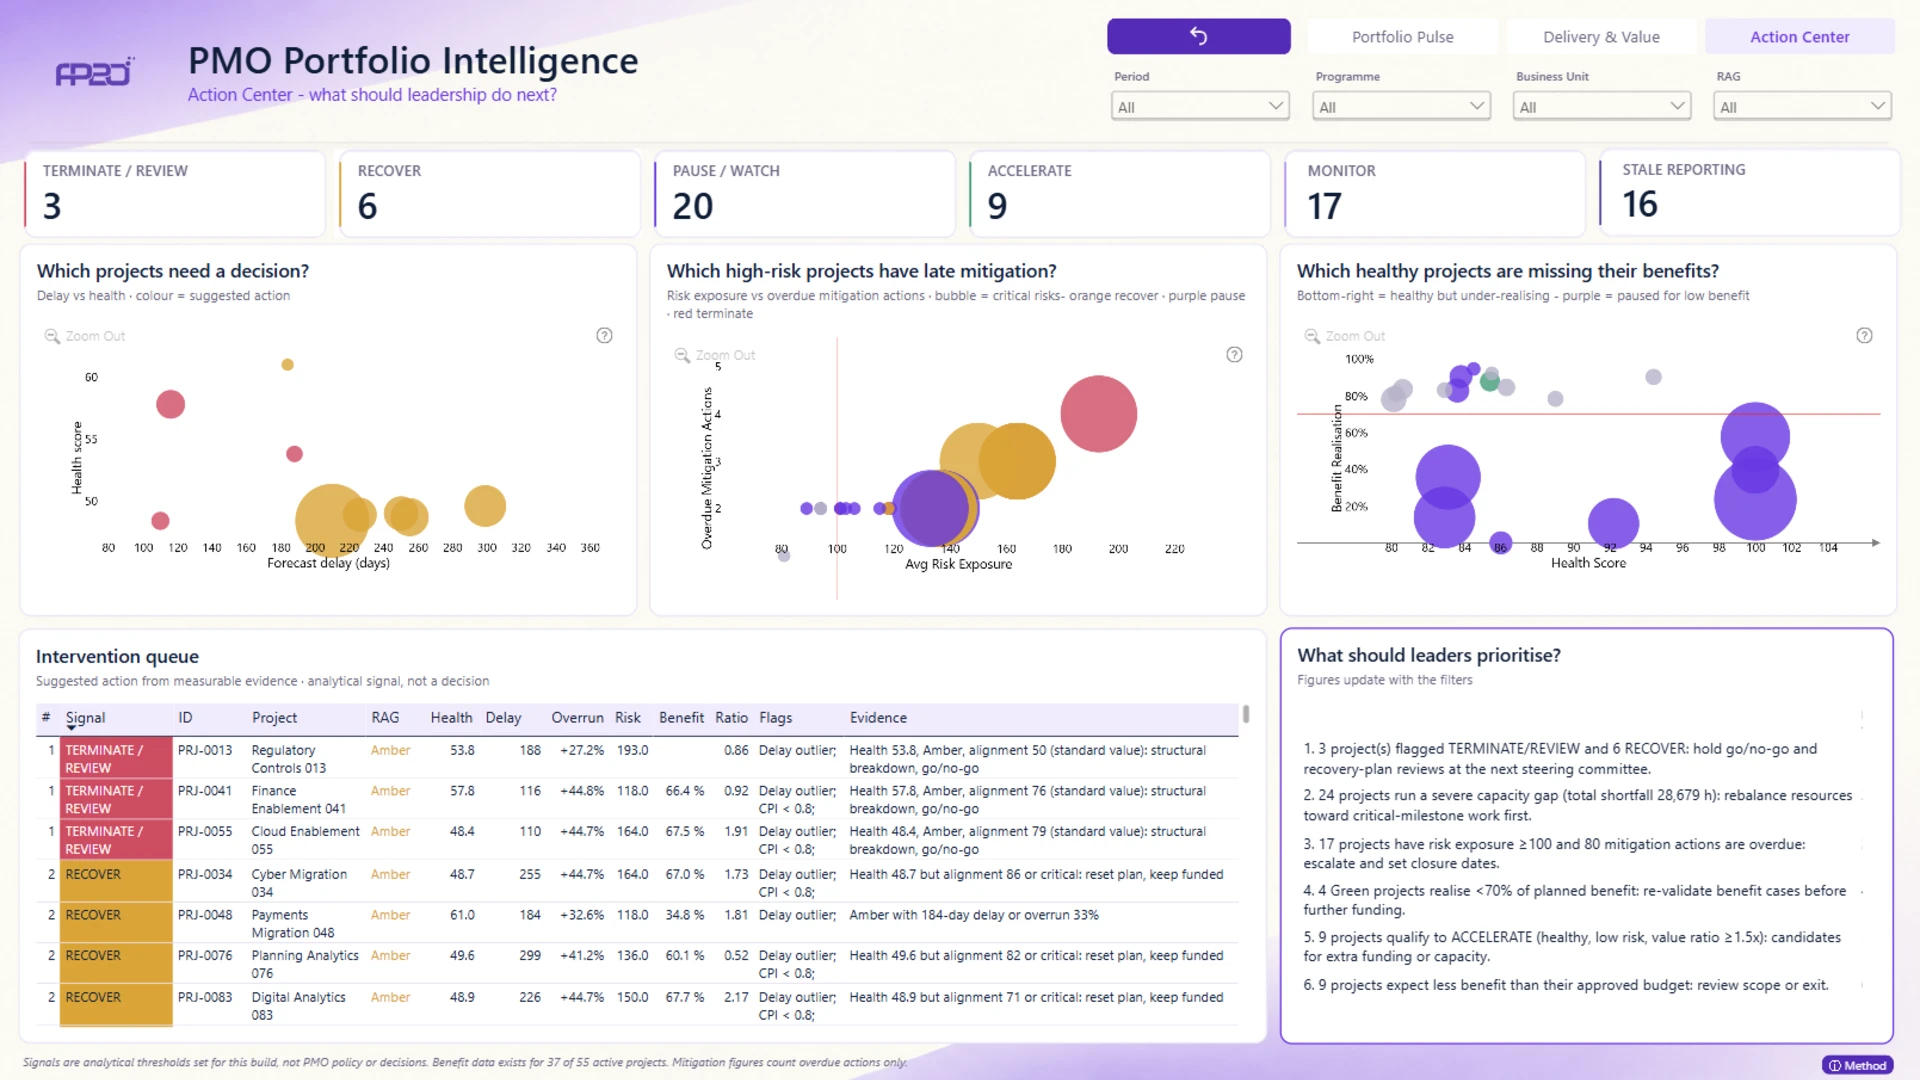1920x1080 pixels.
Task: Select the TERMINATE / REVIEW card
Action: pyautogui.click(x=175, y=193)
